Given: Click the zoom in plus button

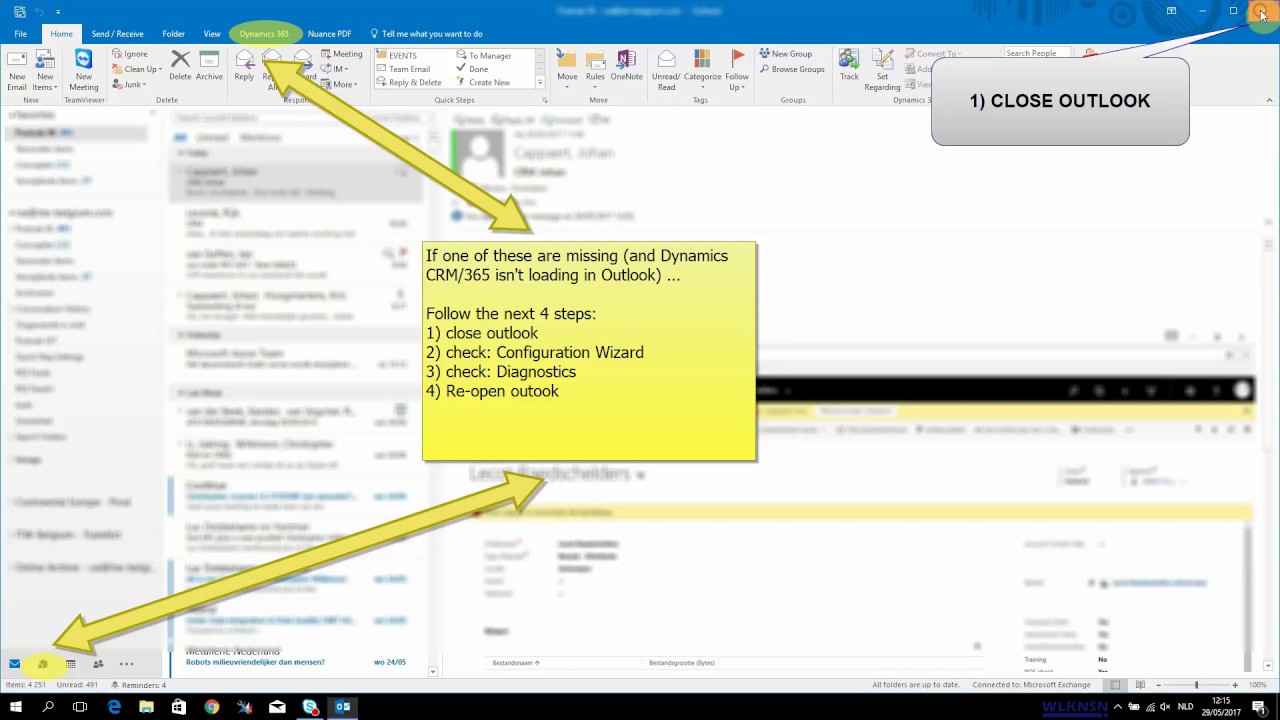Looking at the screenshot, I should (x=1236, y=685).
